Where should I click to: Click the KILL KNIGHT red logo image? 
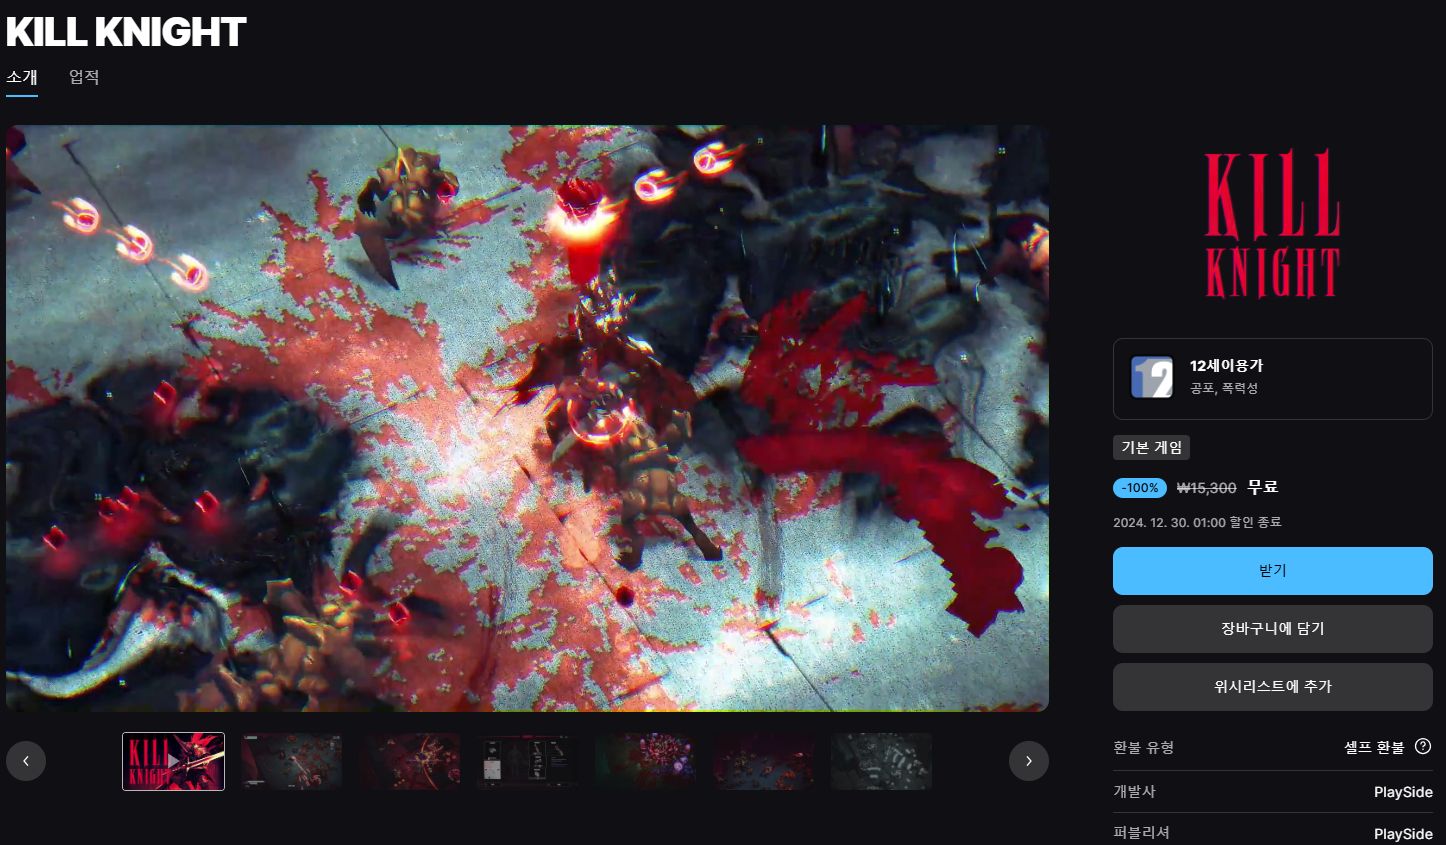[1272, 224]
